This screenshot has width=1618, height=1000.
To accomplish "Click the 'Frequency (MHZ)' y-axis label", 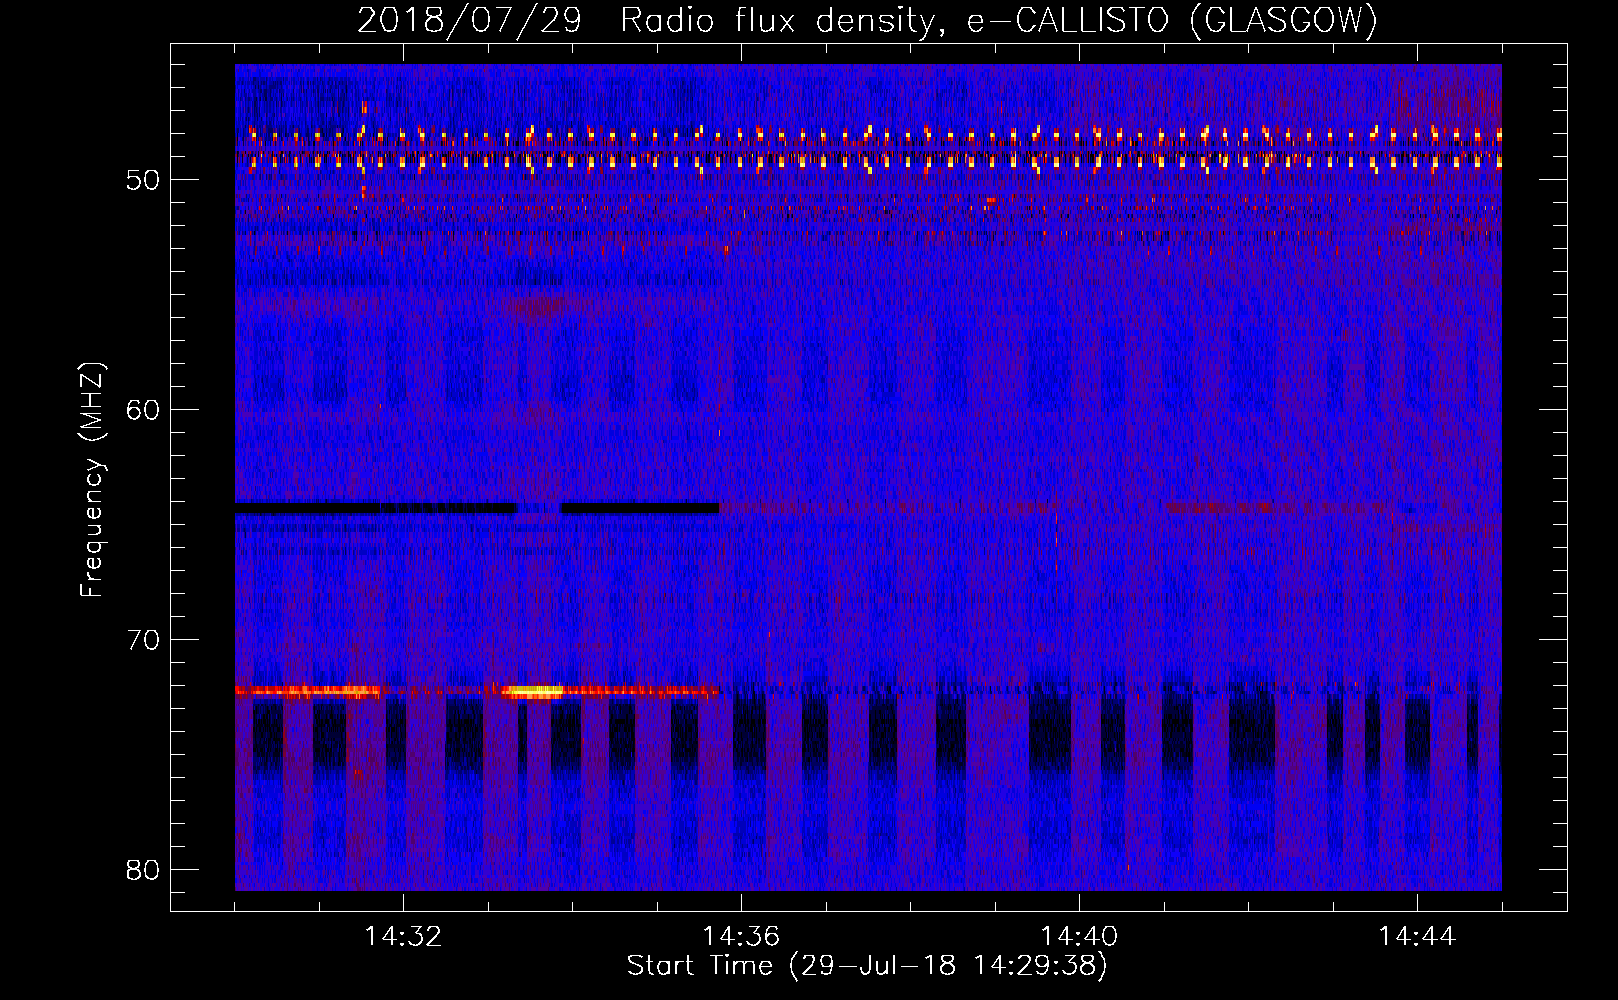I will click(x=92, y=480).
